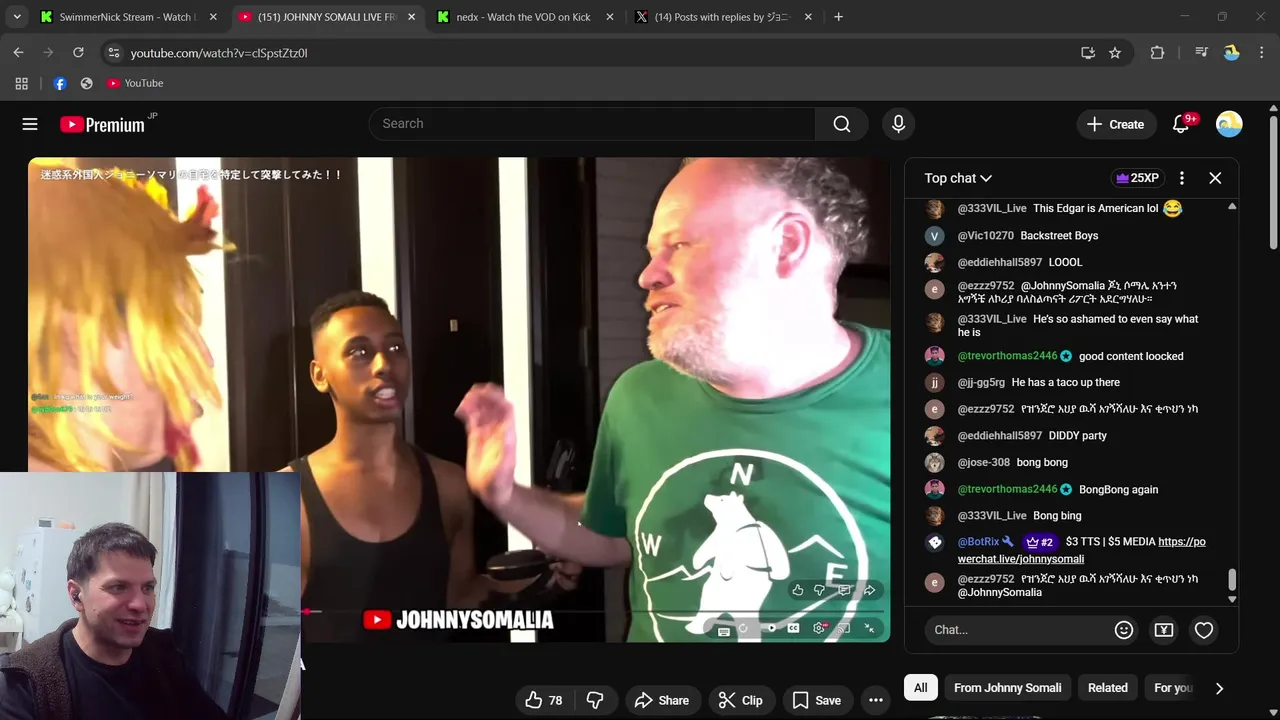The image size is (1280, 720).
Task: Send a heart reaction in chat
Action: pos(1204,630)
